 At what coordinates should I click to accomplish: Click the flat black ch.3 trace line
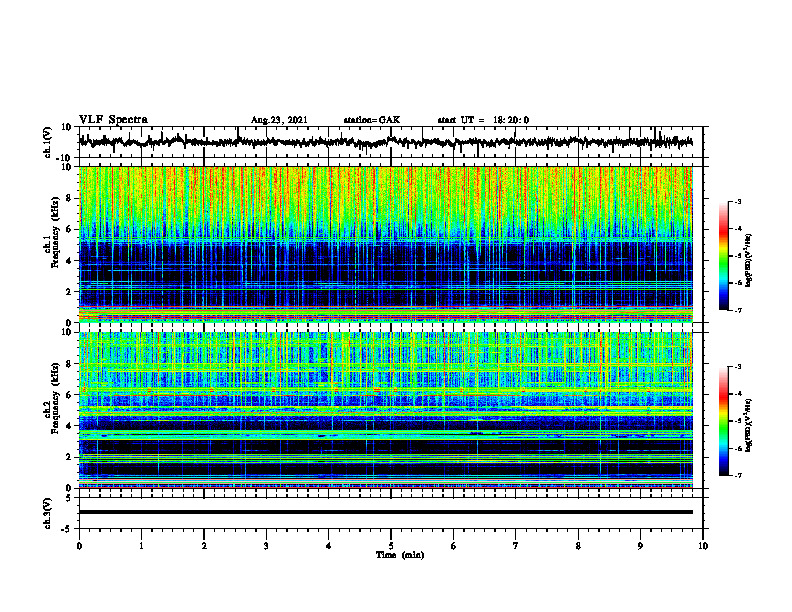(385, 512)
